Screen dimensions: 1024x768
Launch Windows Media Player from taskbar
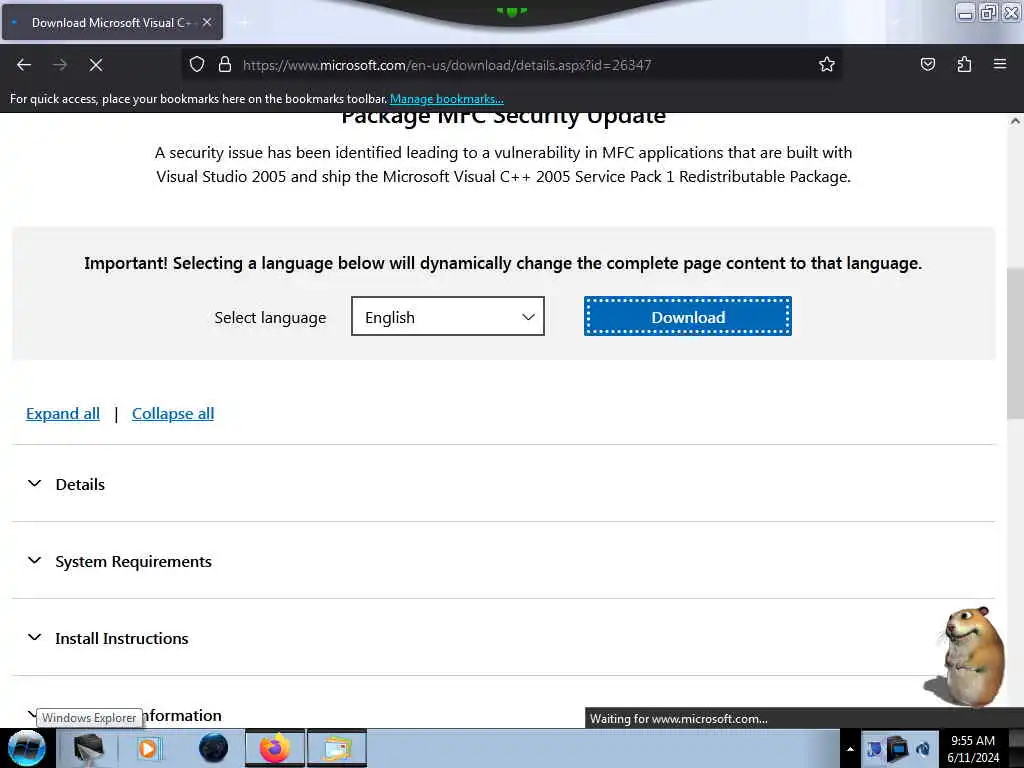pyautogui.click(x=148, y=748)
